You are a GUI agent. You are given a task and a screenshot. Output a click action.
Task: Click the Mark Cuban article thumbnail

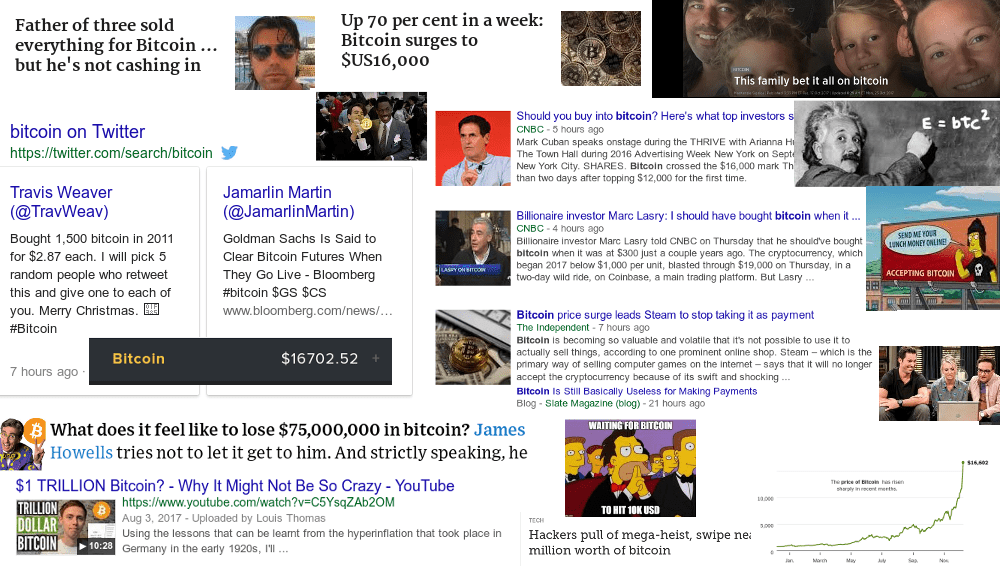click(473, 148)
